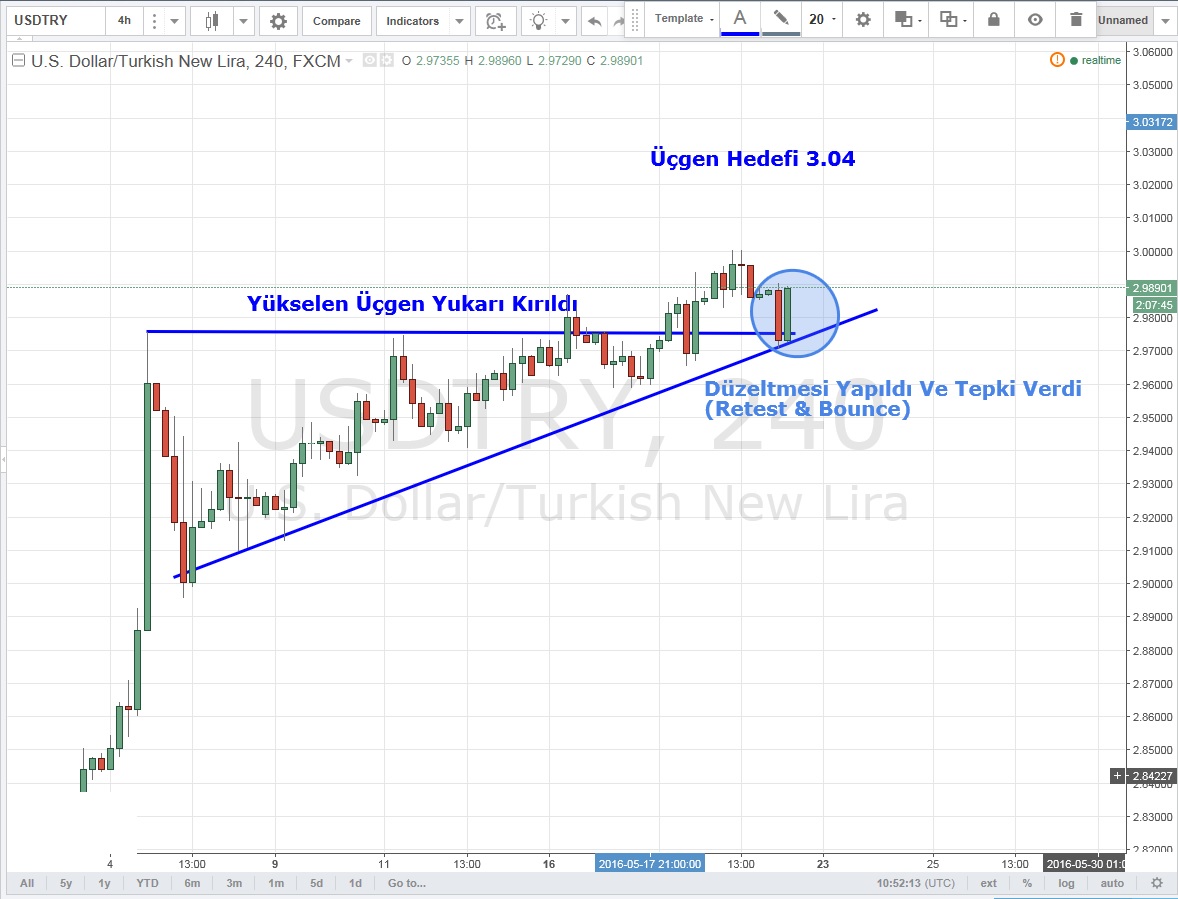
Task: Enable the auto scale option
Action: [1112, 883]
